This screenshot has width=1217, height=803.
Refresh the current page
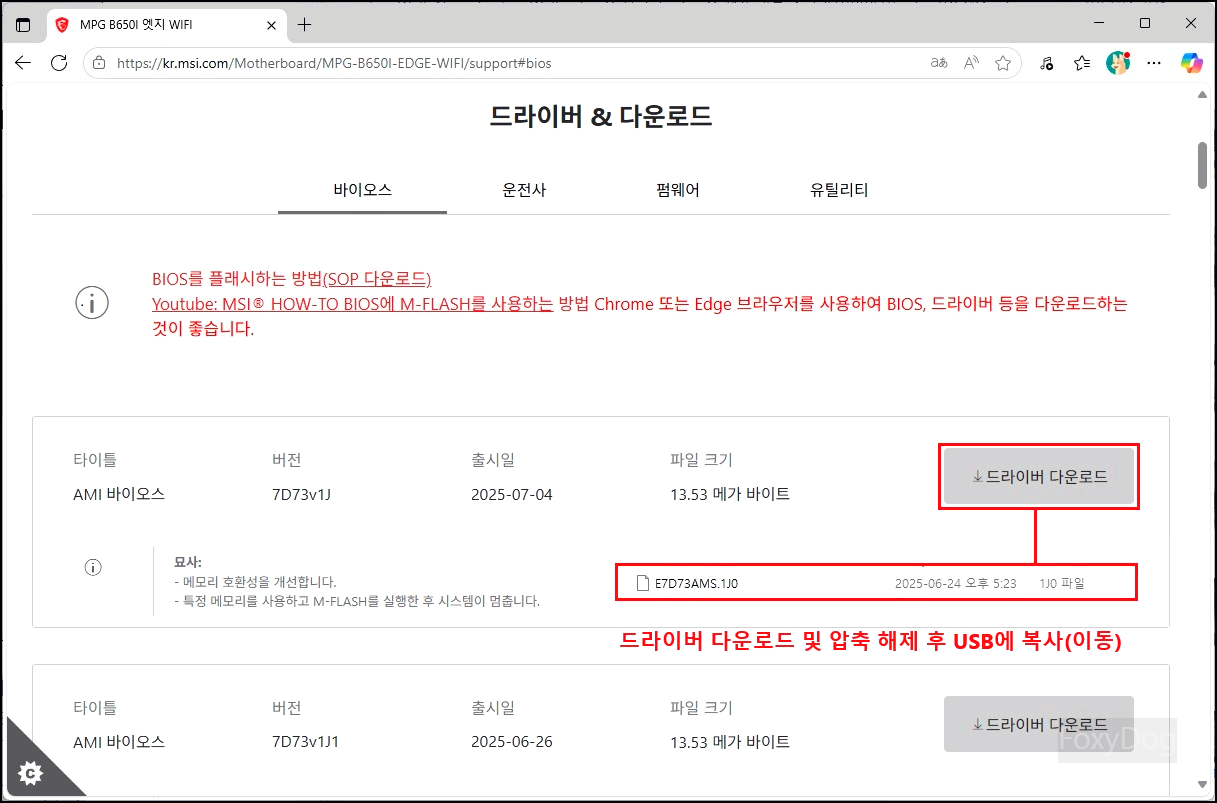[59, 63]
